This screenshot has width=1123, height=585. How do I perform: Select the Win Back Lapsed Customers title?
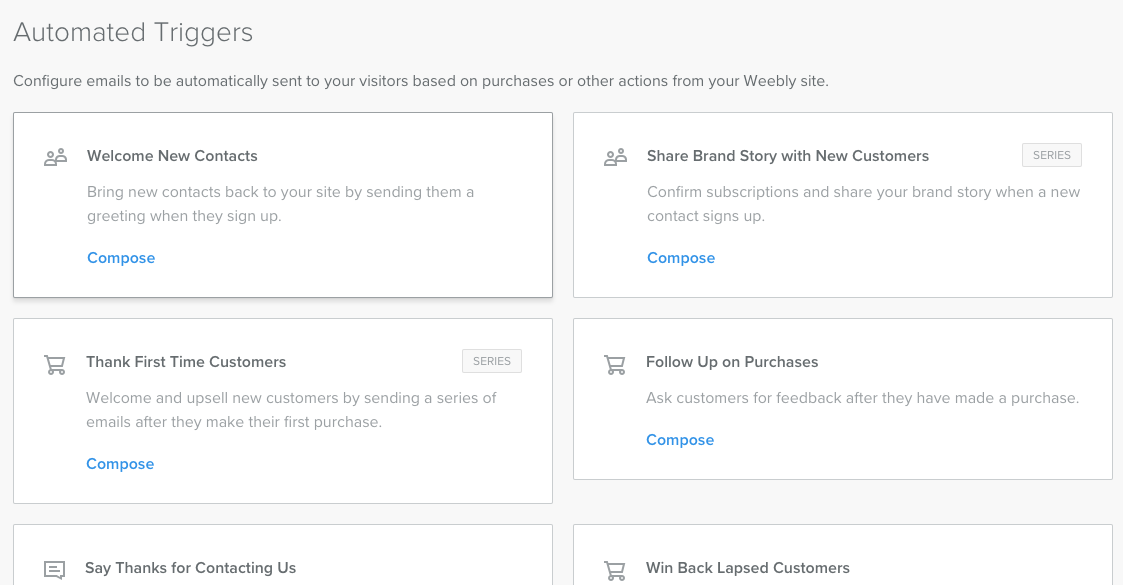click(748, 568)
